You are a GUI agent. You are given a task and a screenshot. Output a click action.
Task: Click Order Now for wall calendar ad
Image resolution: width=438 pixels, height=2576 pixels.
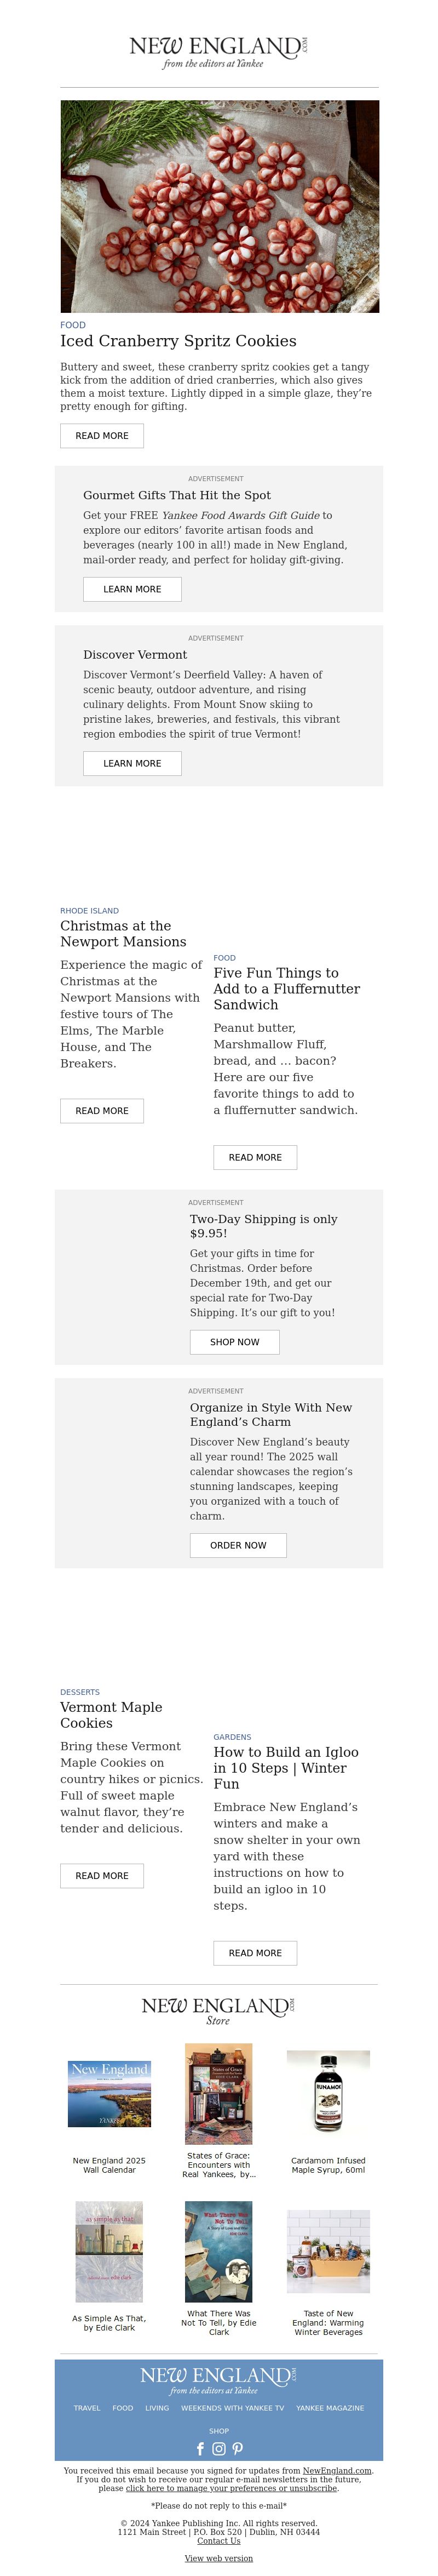tap(238, 1545)
